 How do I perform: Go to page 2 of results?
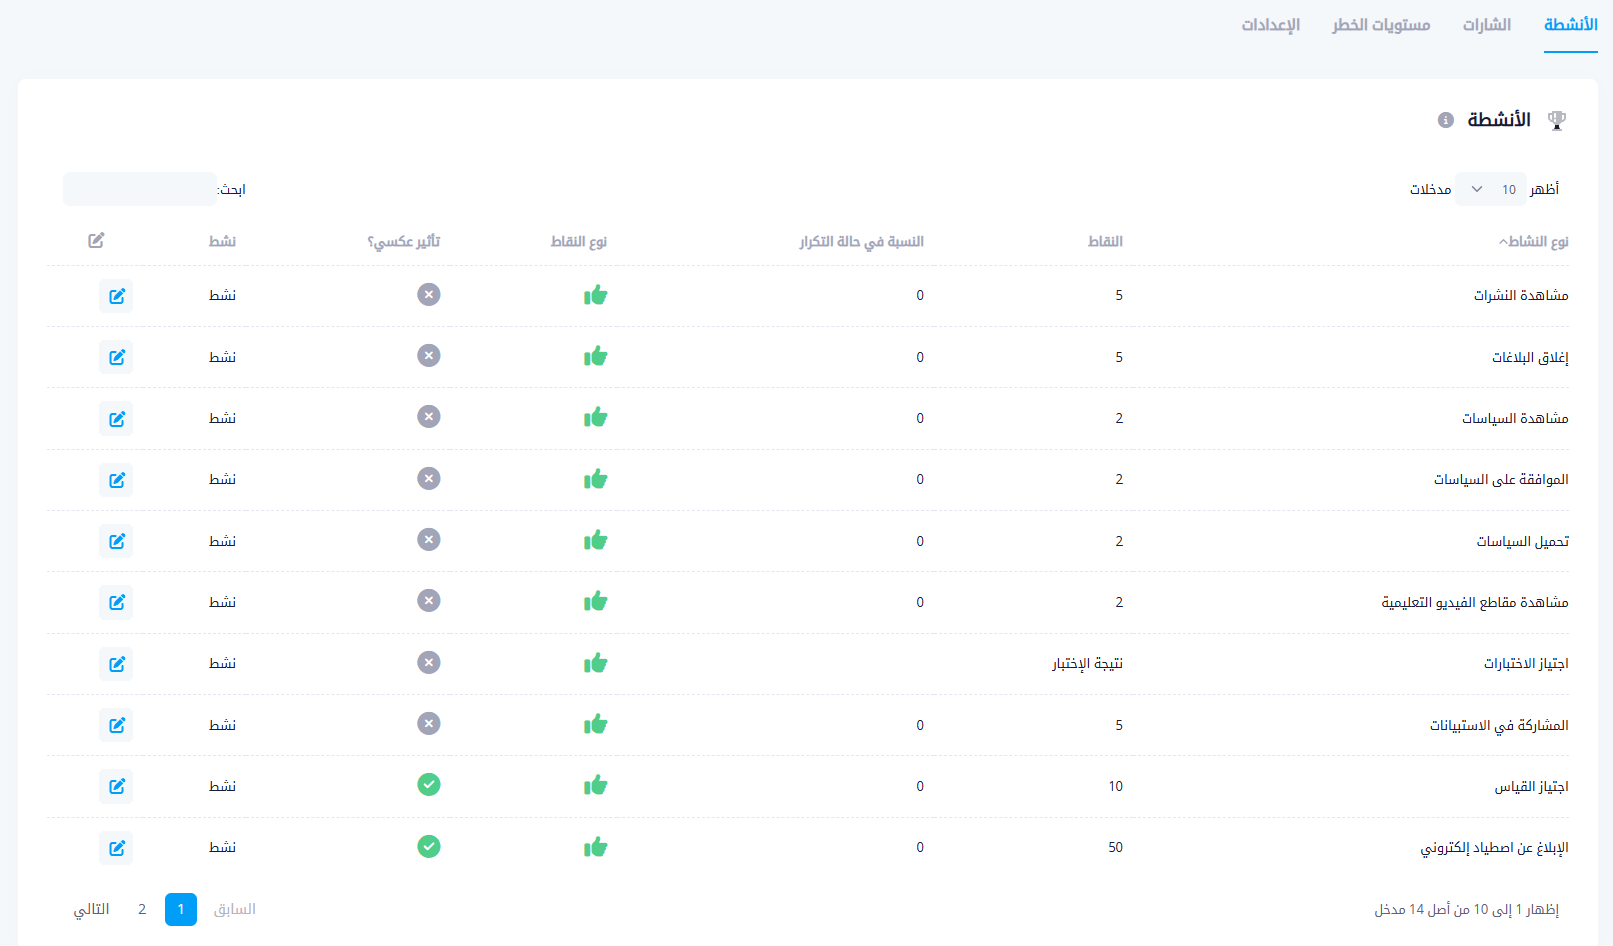click(x=142, y=909)
